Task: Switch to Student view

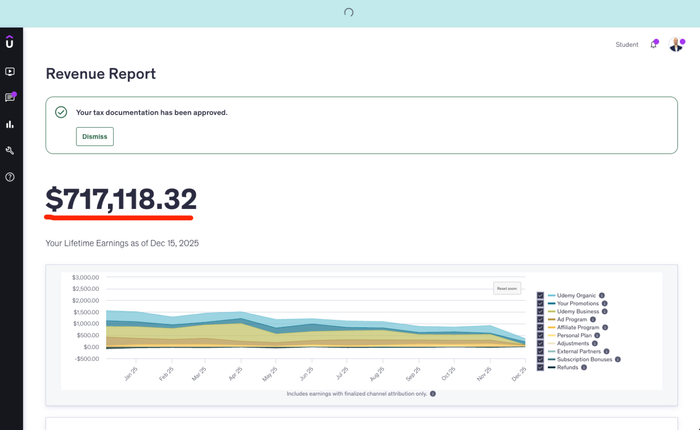Action: (x=627, y=45)
